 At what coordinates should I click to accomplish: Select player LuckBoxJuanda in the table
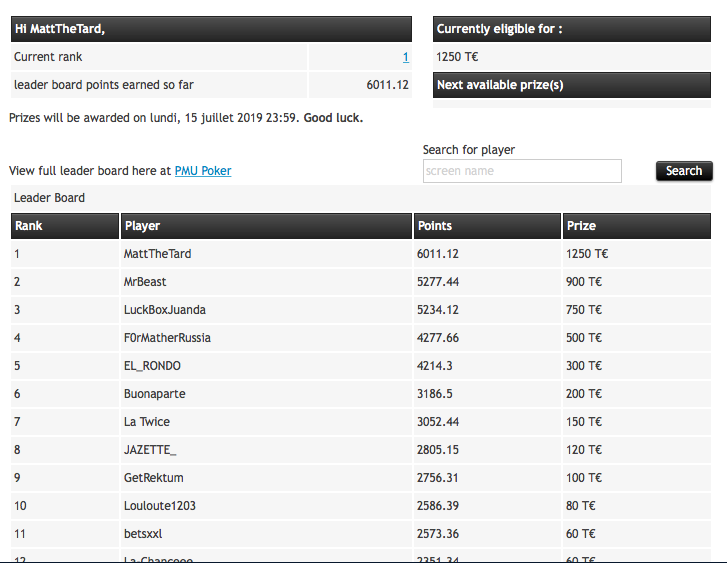click(x=165, y=310)
